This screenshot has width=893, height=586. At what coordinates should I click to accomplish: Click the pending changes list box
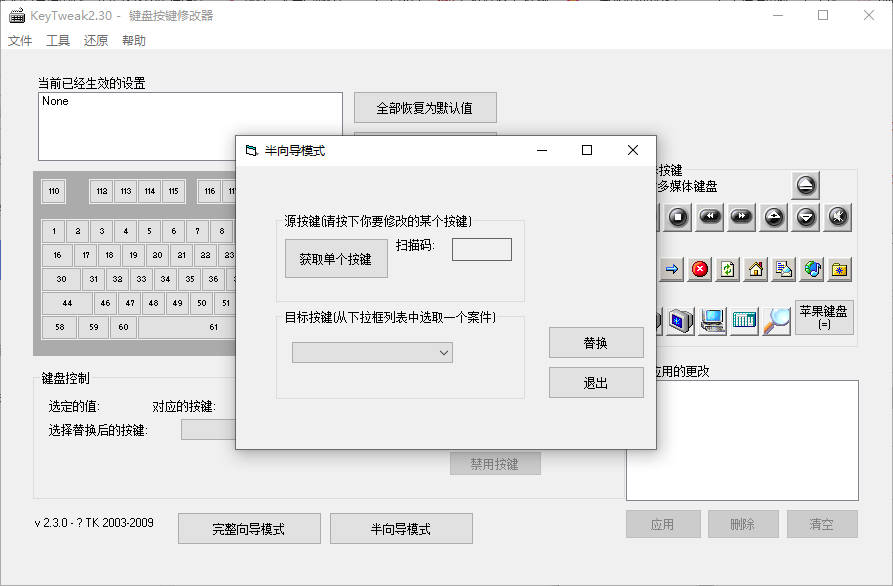(x=743, y=440)
